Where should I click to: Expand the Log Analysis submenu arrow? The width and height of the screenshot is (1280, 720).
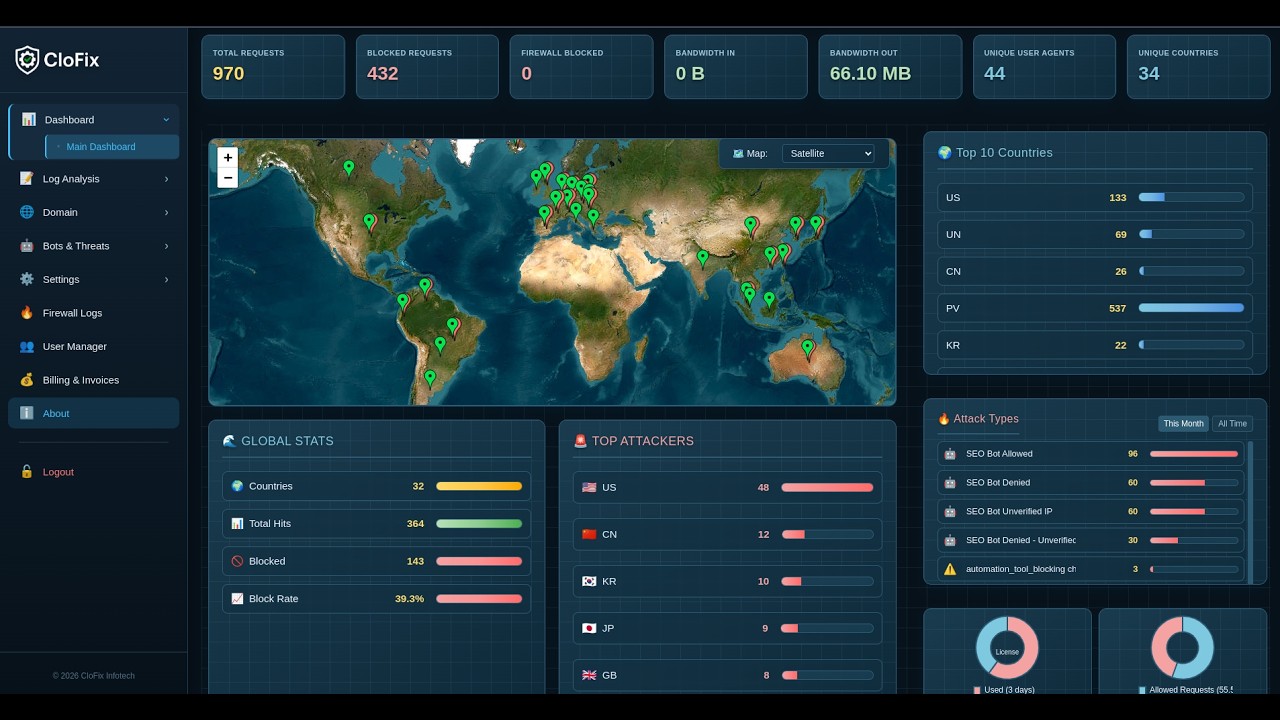point(166,179)
